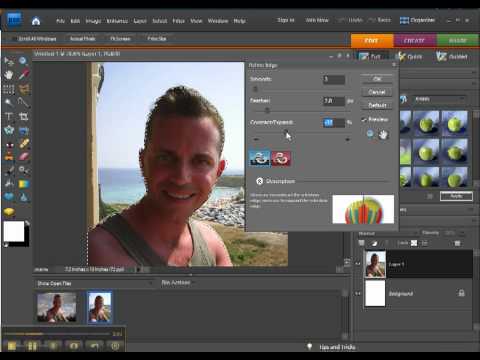Switch to the CREATE tab

click(415, 41)
